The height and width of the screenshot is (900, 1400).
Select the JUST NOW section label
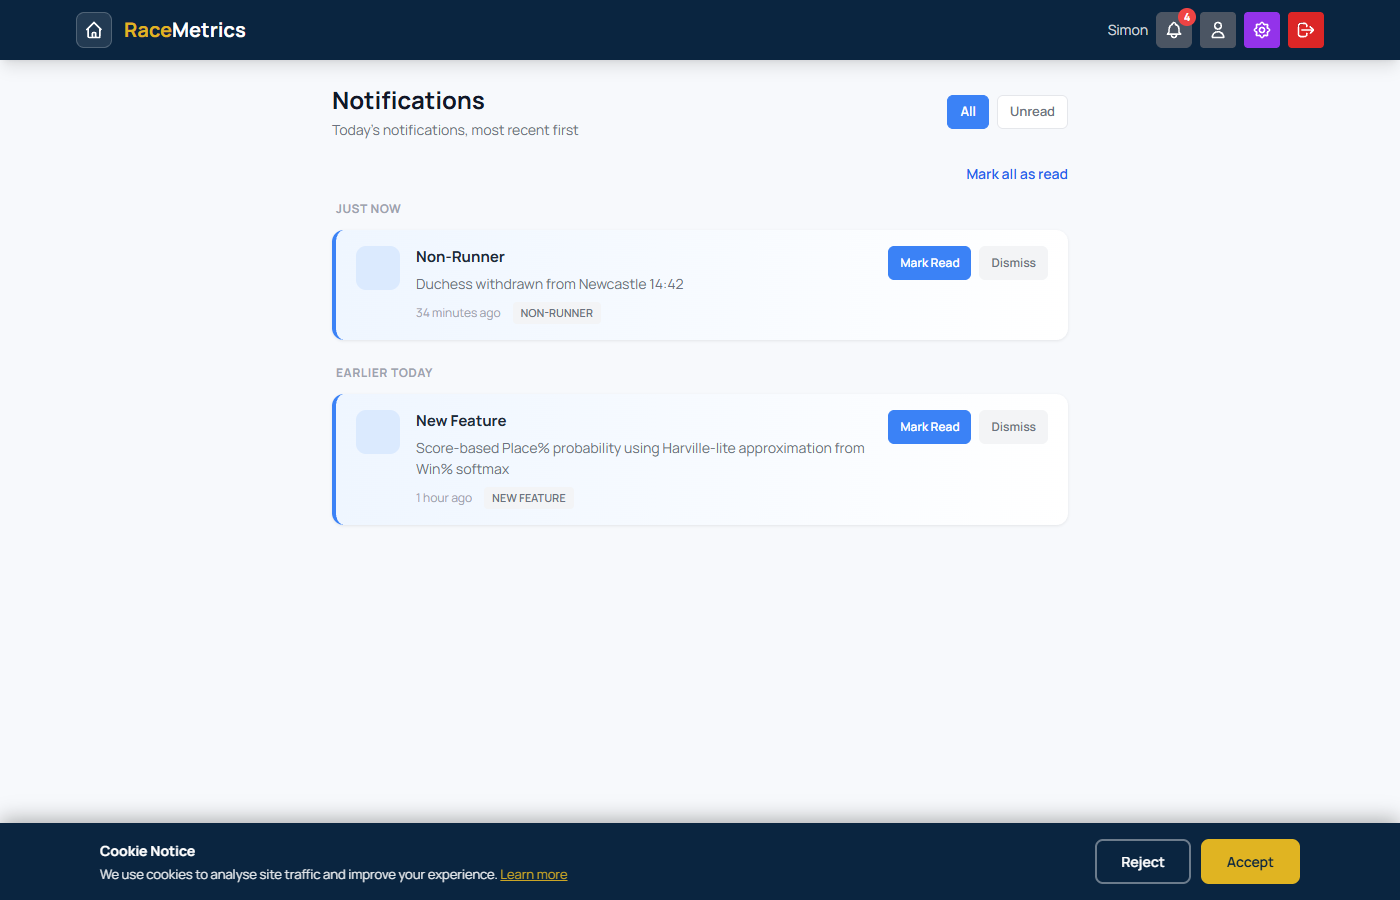pos(368,208)
